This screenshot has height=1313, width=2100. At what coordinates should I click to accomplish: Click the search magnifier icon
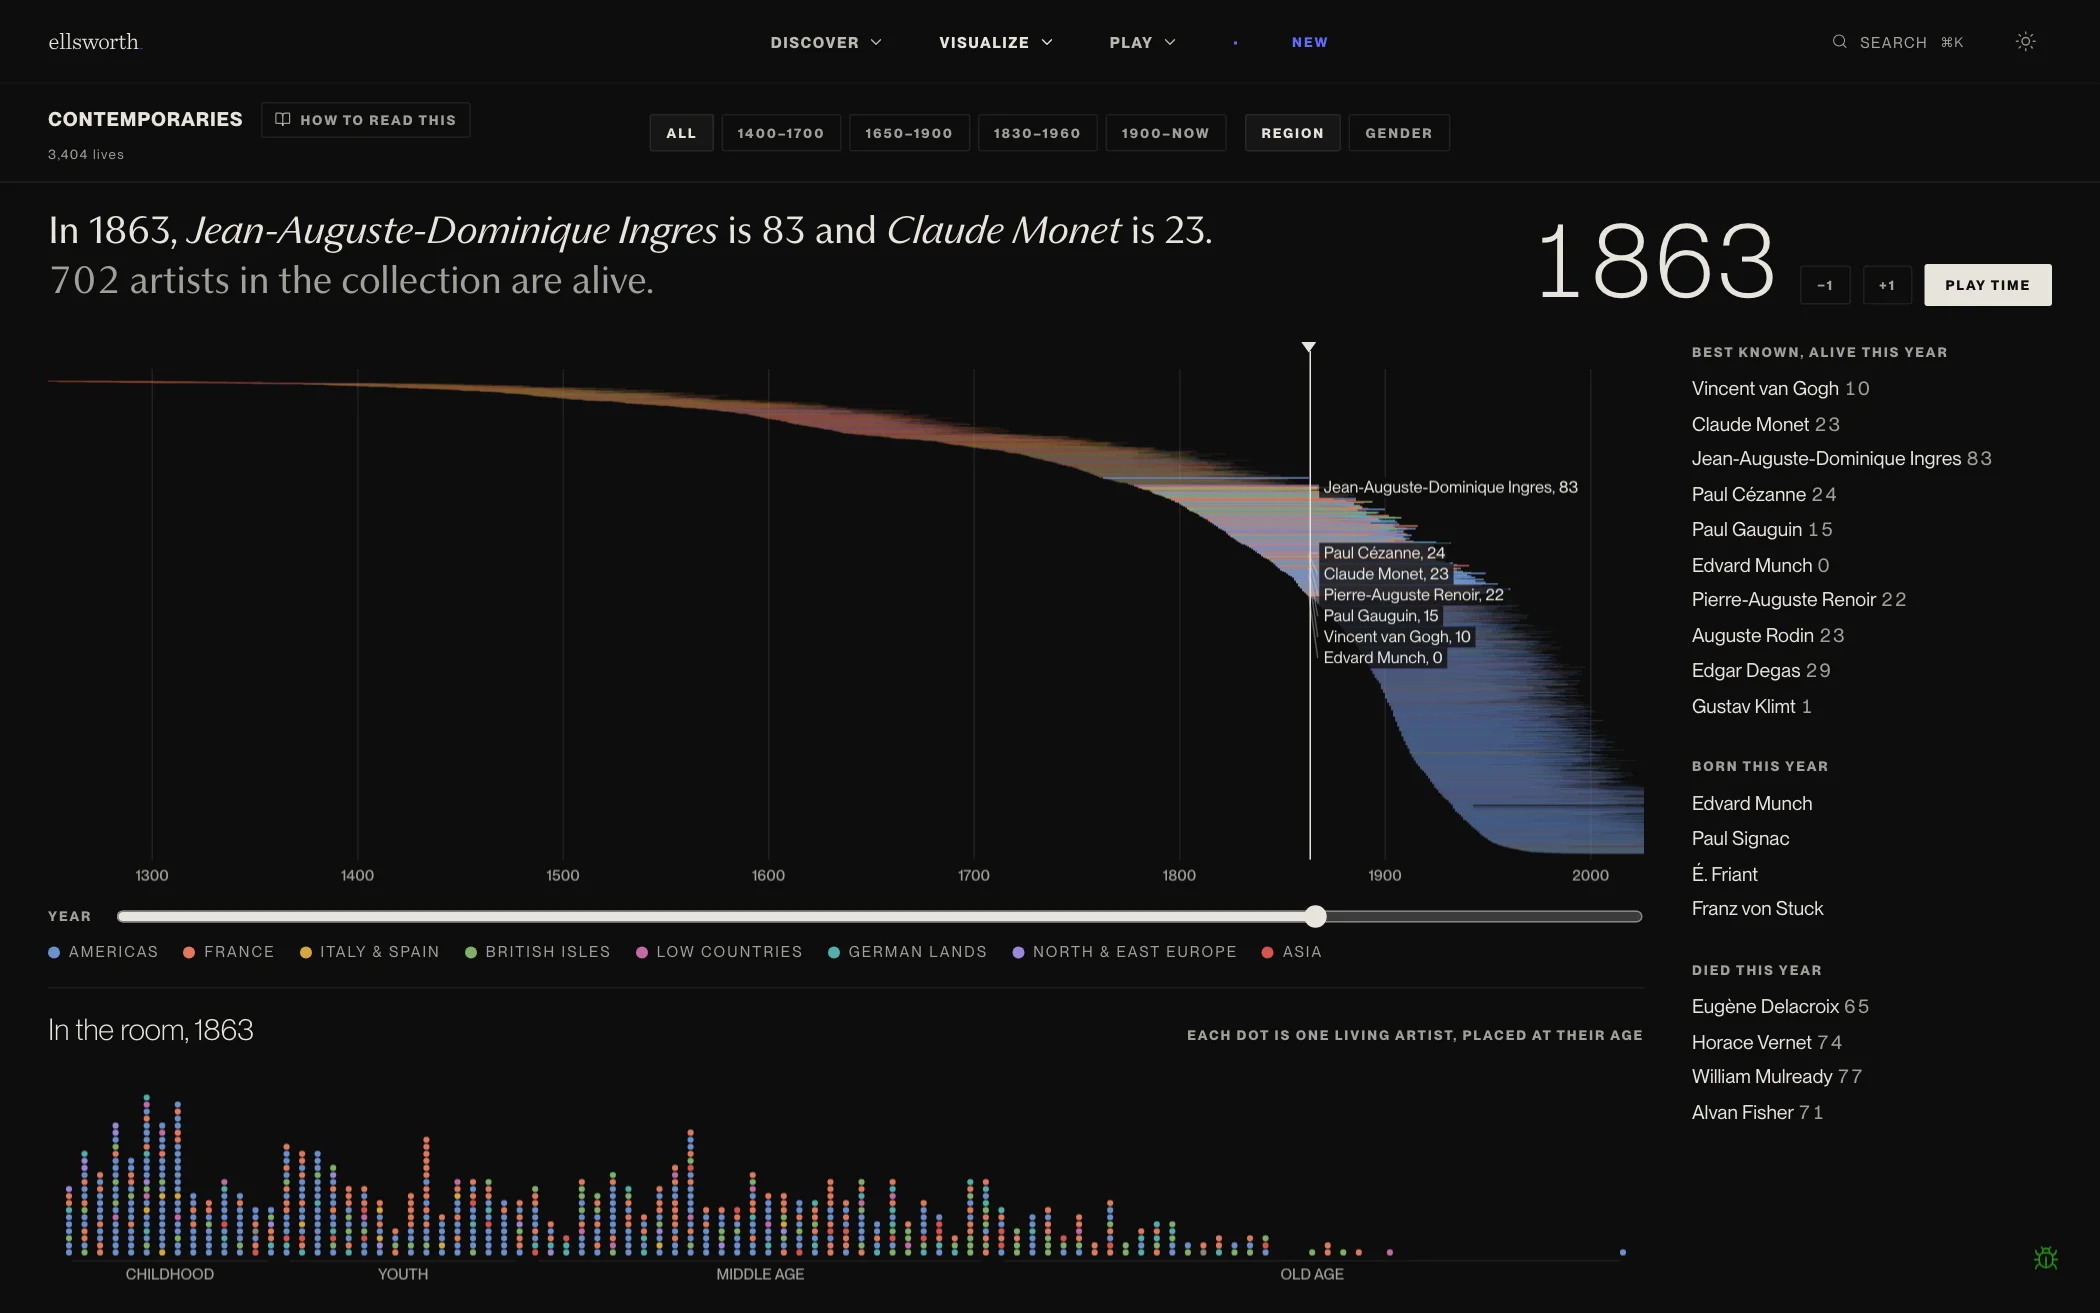(1839, 42)
